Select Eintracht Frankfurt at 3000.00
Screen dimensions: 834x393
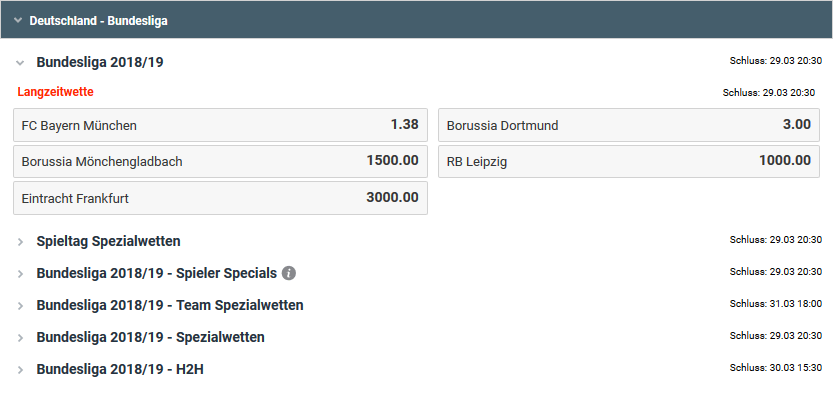tap(220, 198)
